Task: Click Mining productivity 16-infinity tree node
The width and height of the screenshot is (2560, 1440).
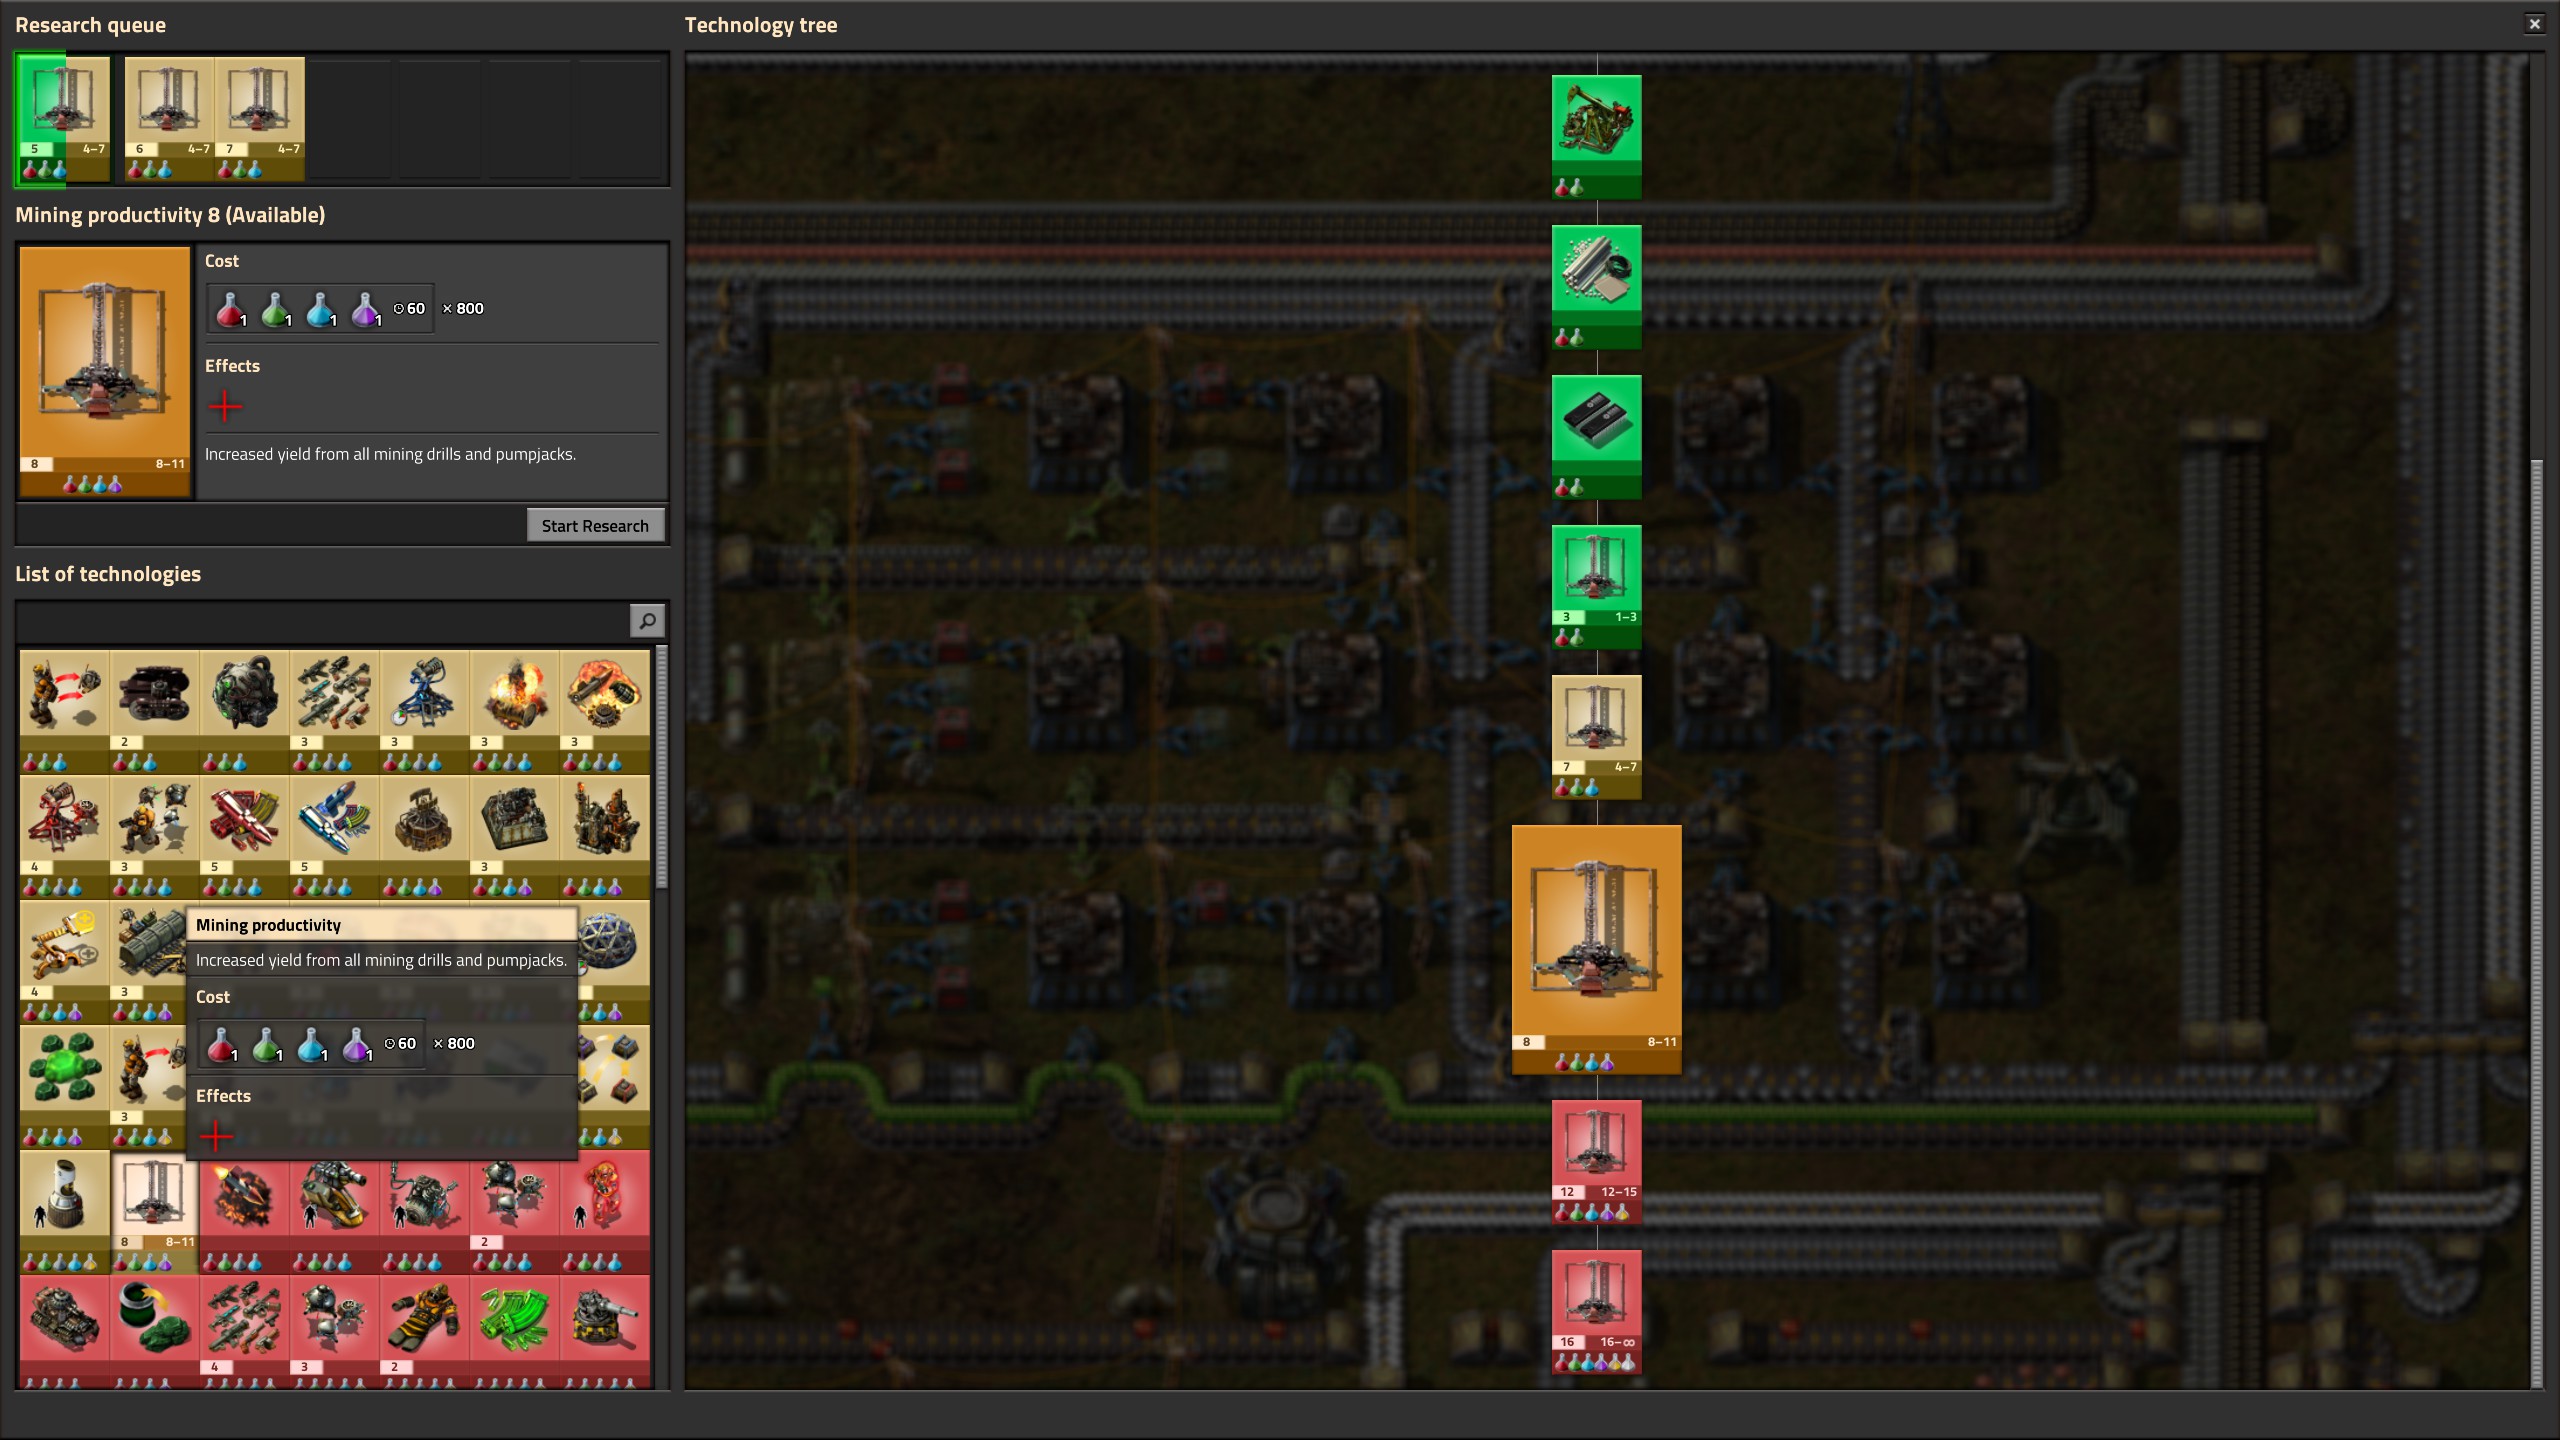Action: pyautogui.click(x=1596, y=1310)
